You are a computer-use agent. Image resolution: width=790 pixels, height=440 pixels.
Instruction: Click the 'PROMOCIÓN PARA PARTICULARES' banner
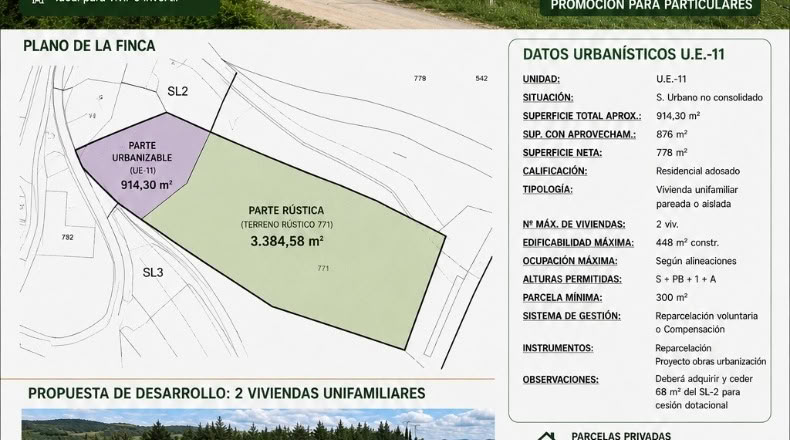pyautogui.click(x=651, y=6)
